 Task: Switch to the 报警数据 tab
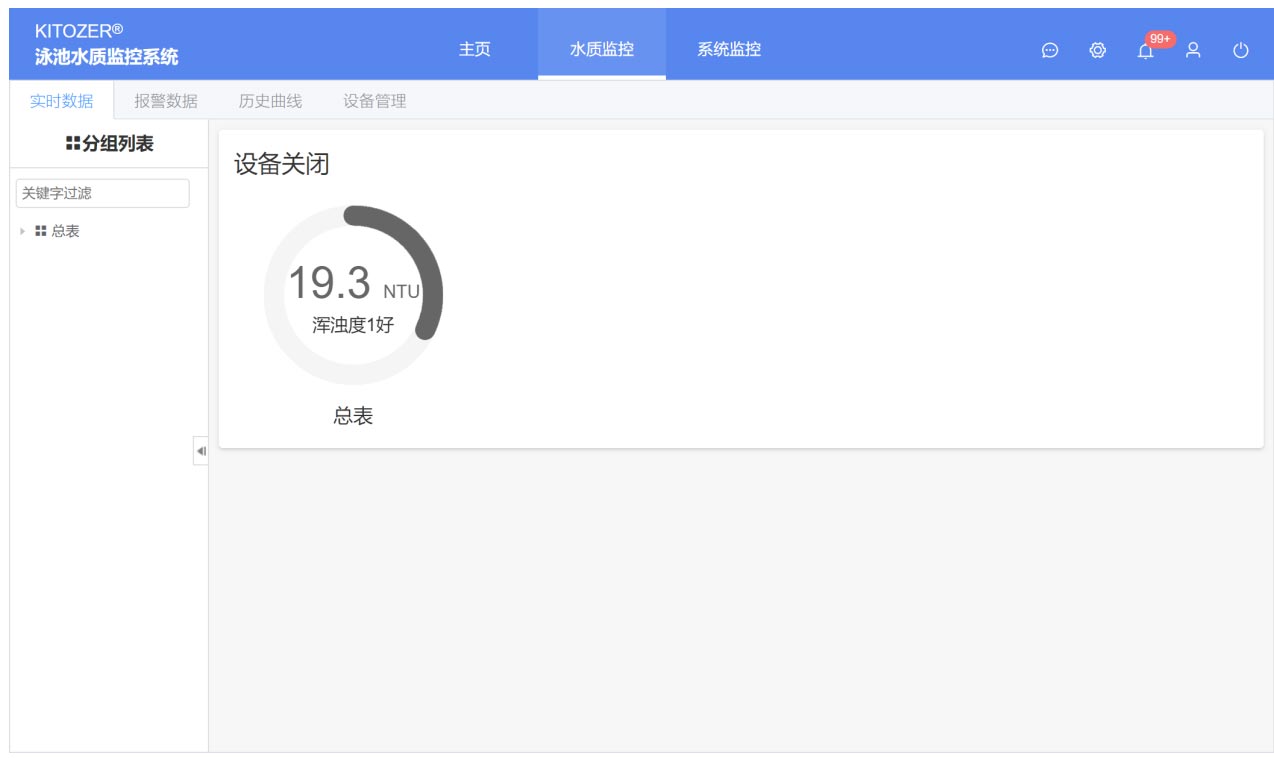(166, 101)
